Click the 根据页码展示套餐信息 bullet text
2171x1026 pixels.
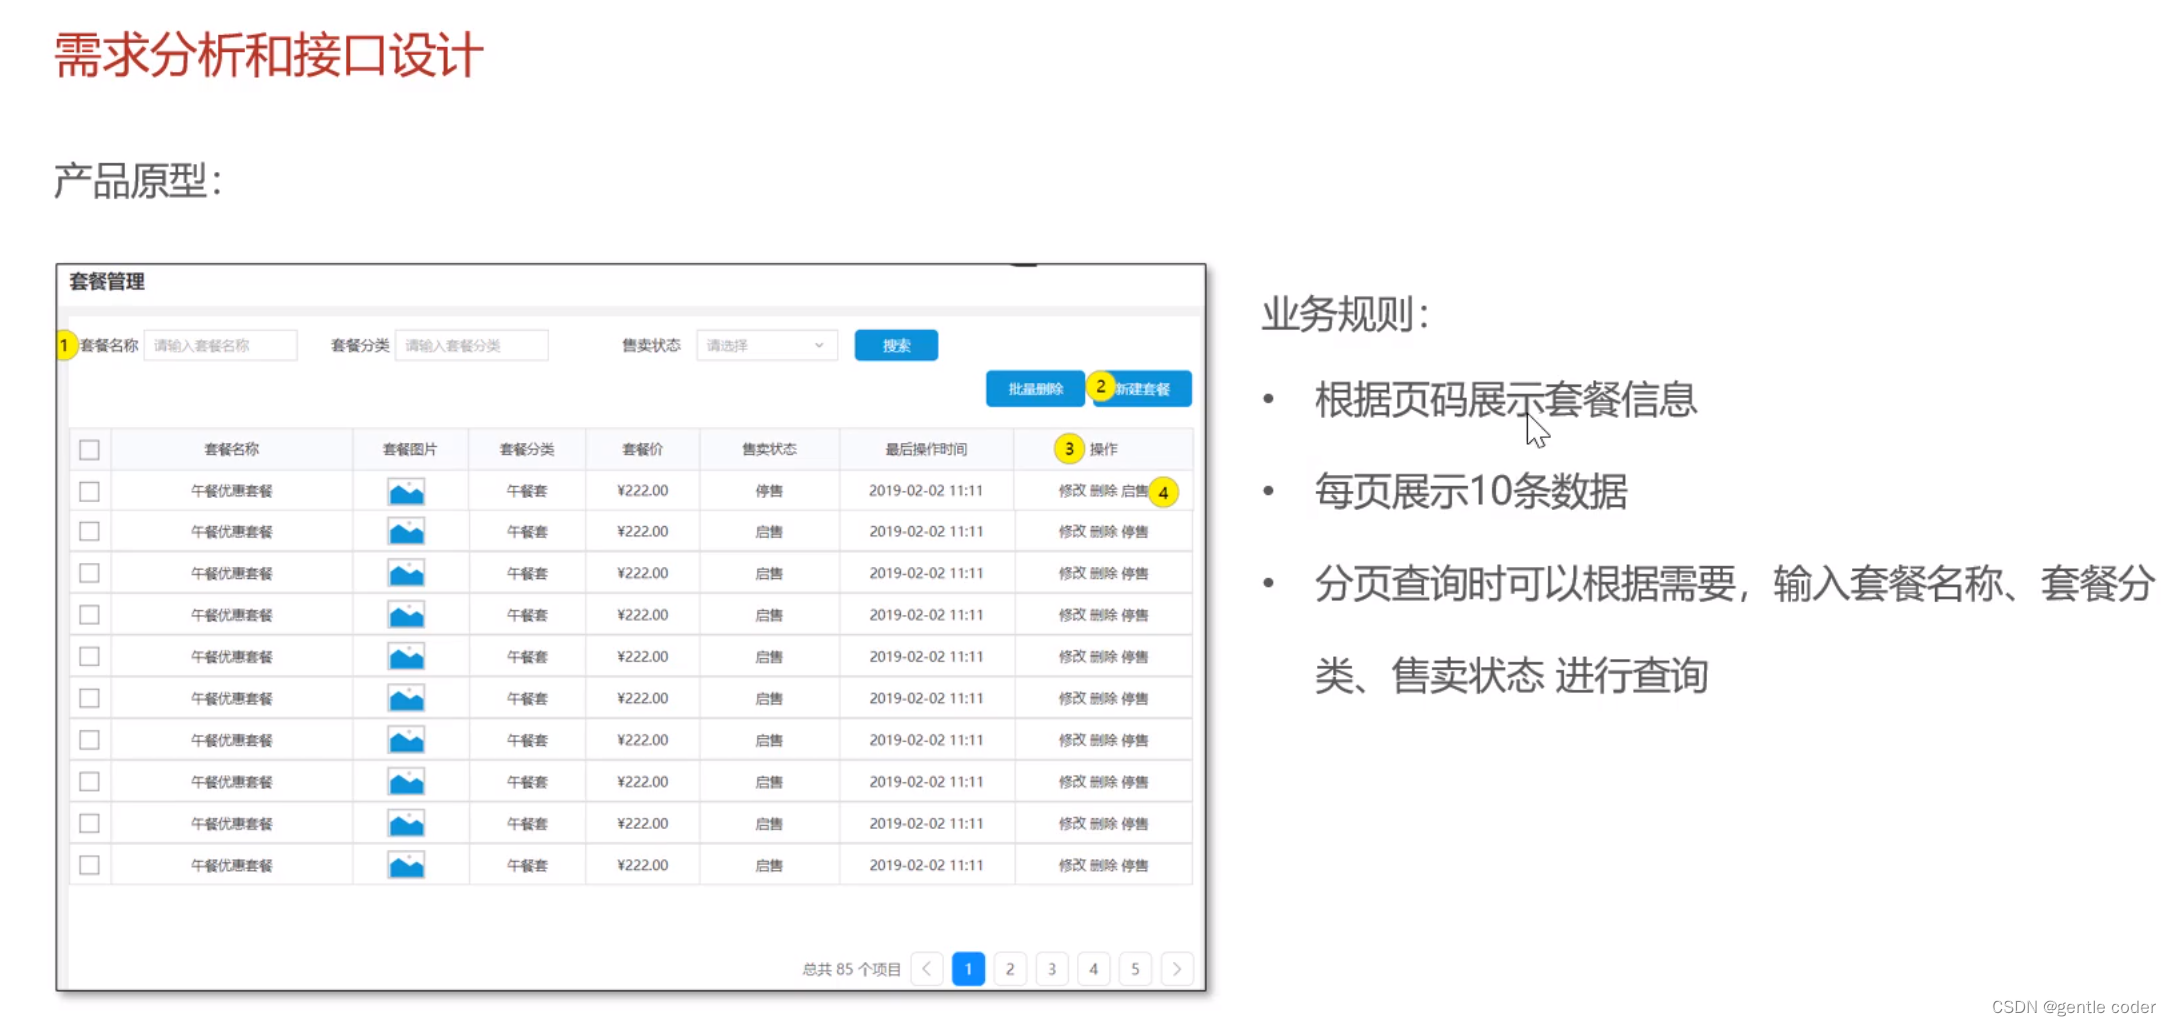point(1506,400)
